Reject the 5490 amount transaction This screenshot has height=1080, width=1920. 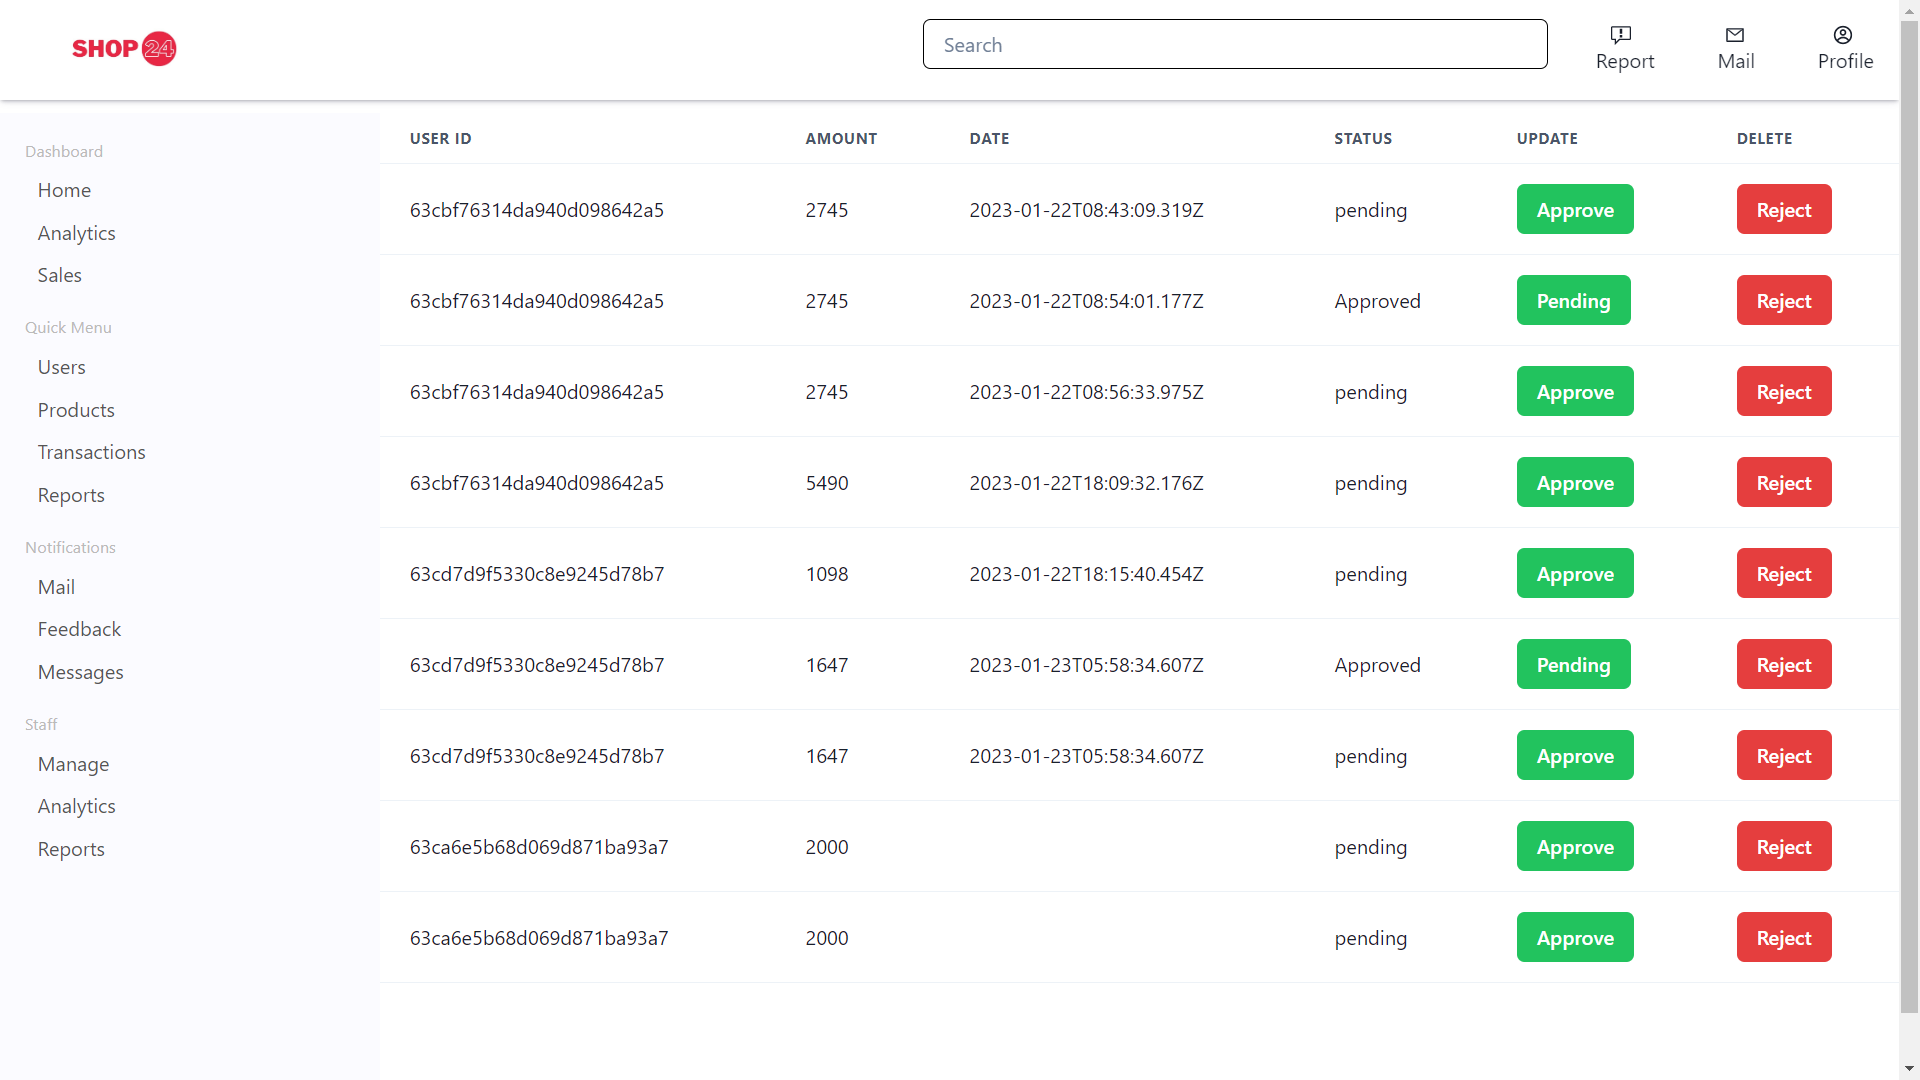pyautogui.click(x=1783, y=483)
